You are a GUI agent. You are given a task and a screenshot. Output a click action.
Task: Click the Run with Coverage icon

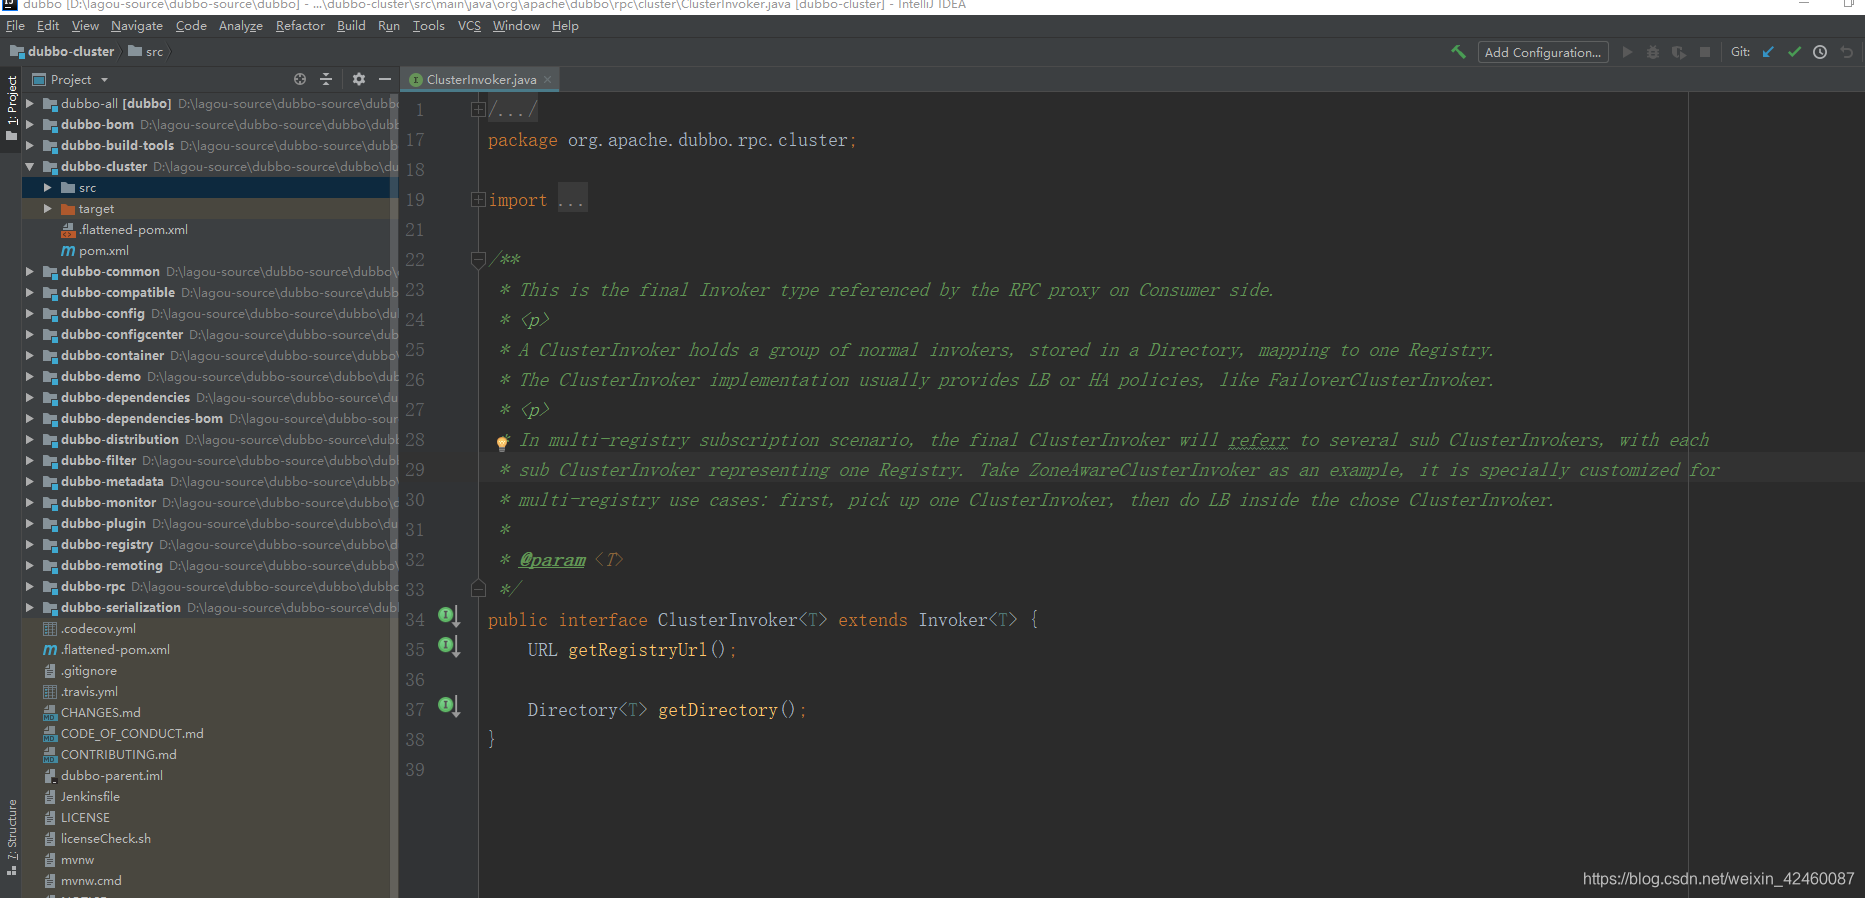1679,52
